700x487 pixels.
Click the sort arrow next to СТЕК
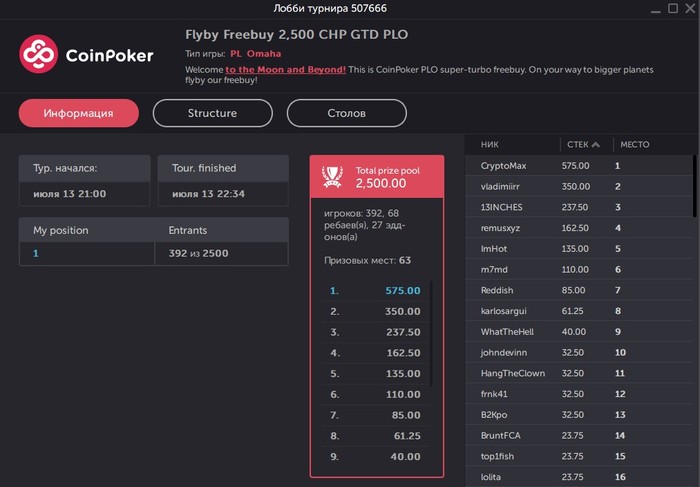[x=597, y=145]
